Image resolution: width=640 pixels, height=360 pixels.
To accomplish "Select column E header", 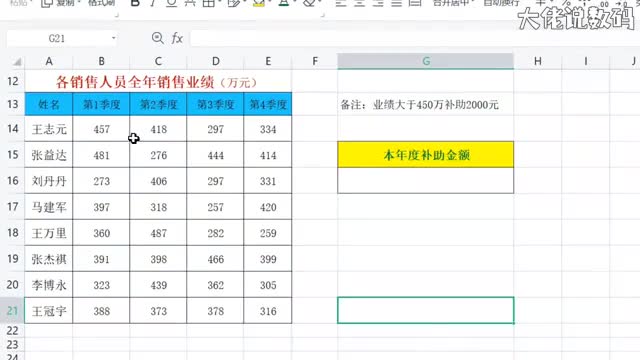I will 268,61.
